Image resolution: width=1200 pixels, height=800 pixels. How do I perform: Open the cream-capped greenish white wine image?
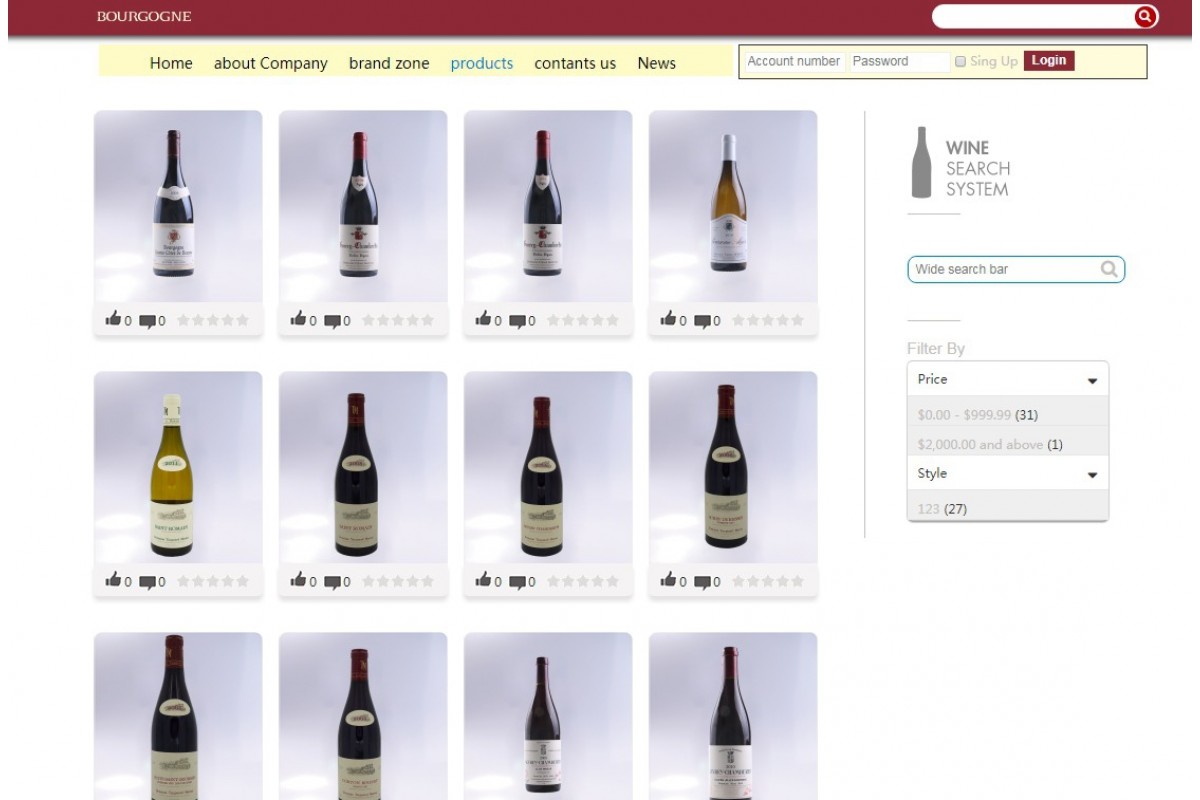[178, 467]
